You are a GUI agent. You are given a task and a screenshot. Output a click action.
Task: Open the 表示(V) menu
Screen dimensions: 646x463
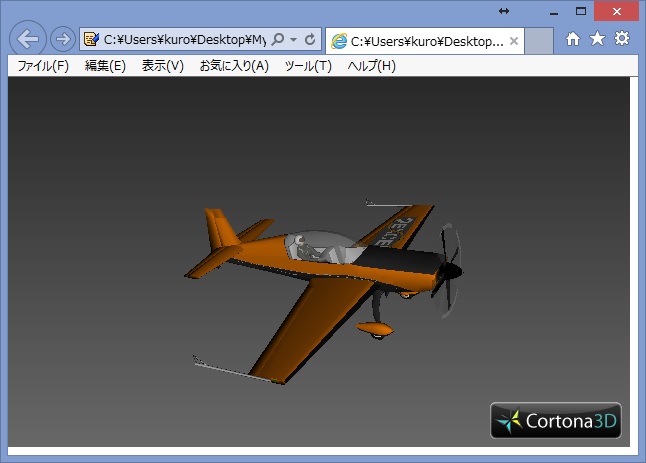click(x=163, y=66)
